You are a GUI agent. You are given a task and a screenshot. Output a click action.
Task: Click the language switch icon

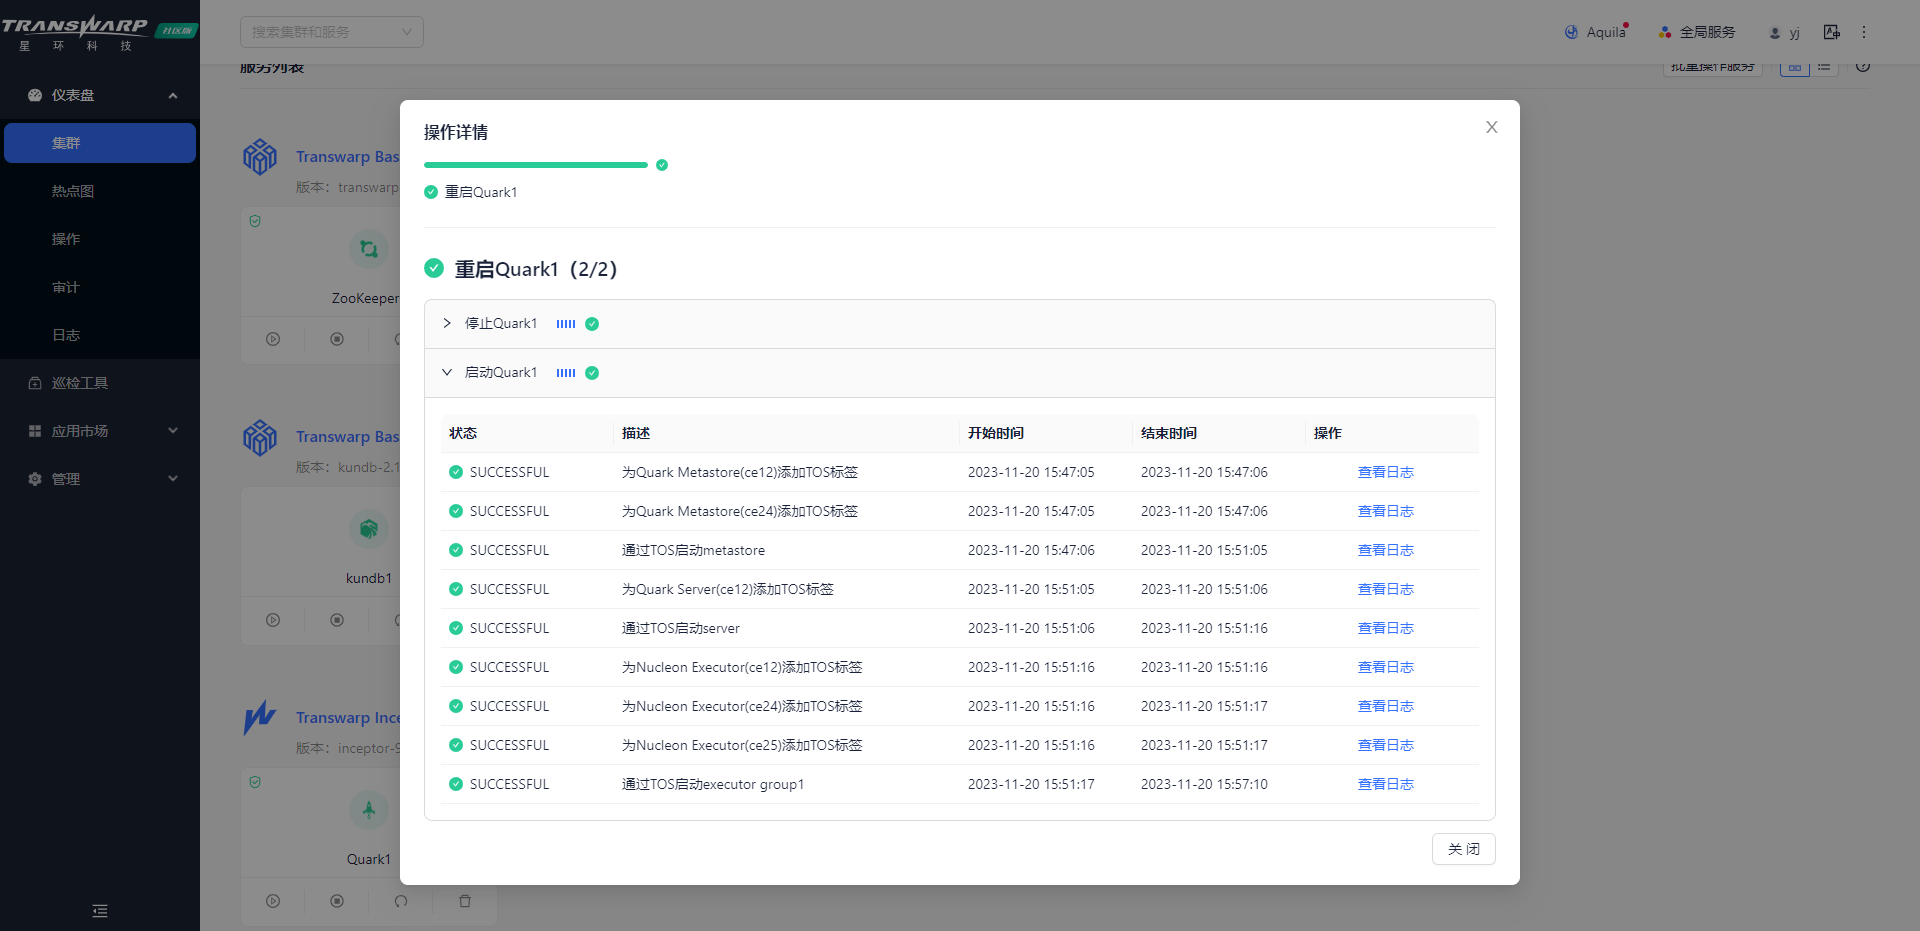click(1831, 32)
